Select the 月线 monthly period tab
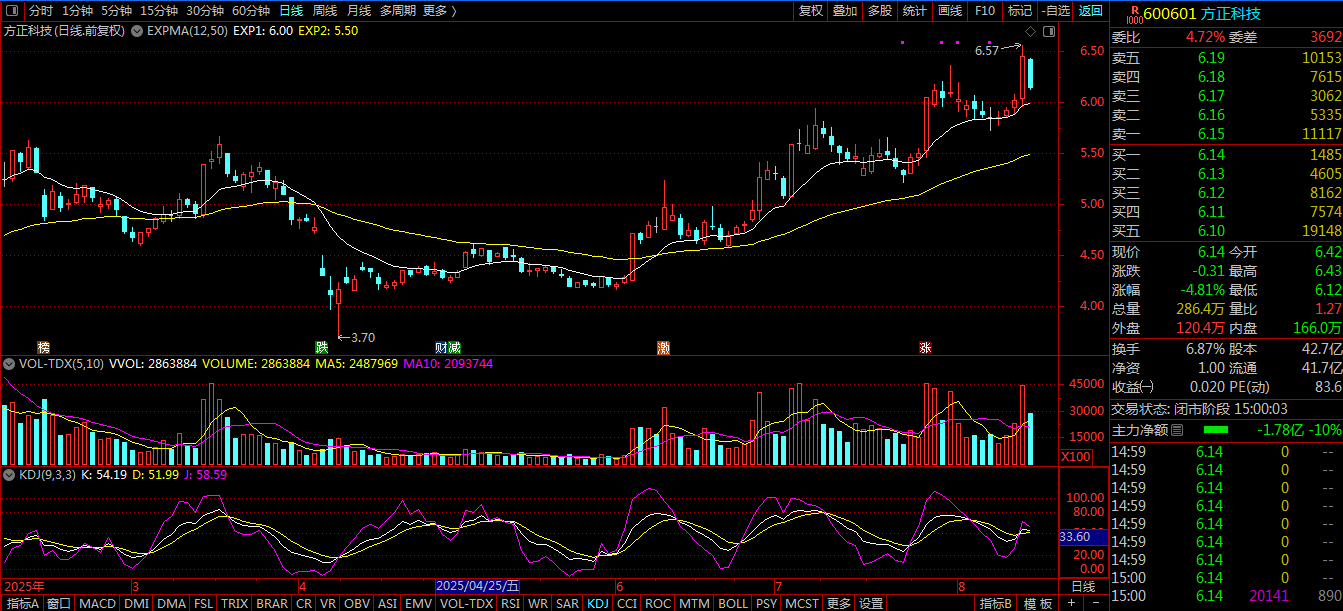The height and width of the screenshot is (611, 1343). tap(358, 11)
